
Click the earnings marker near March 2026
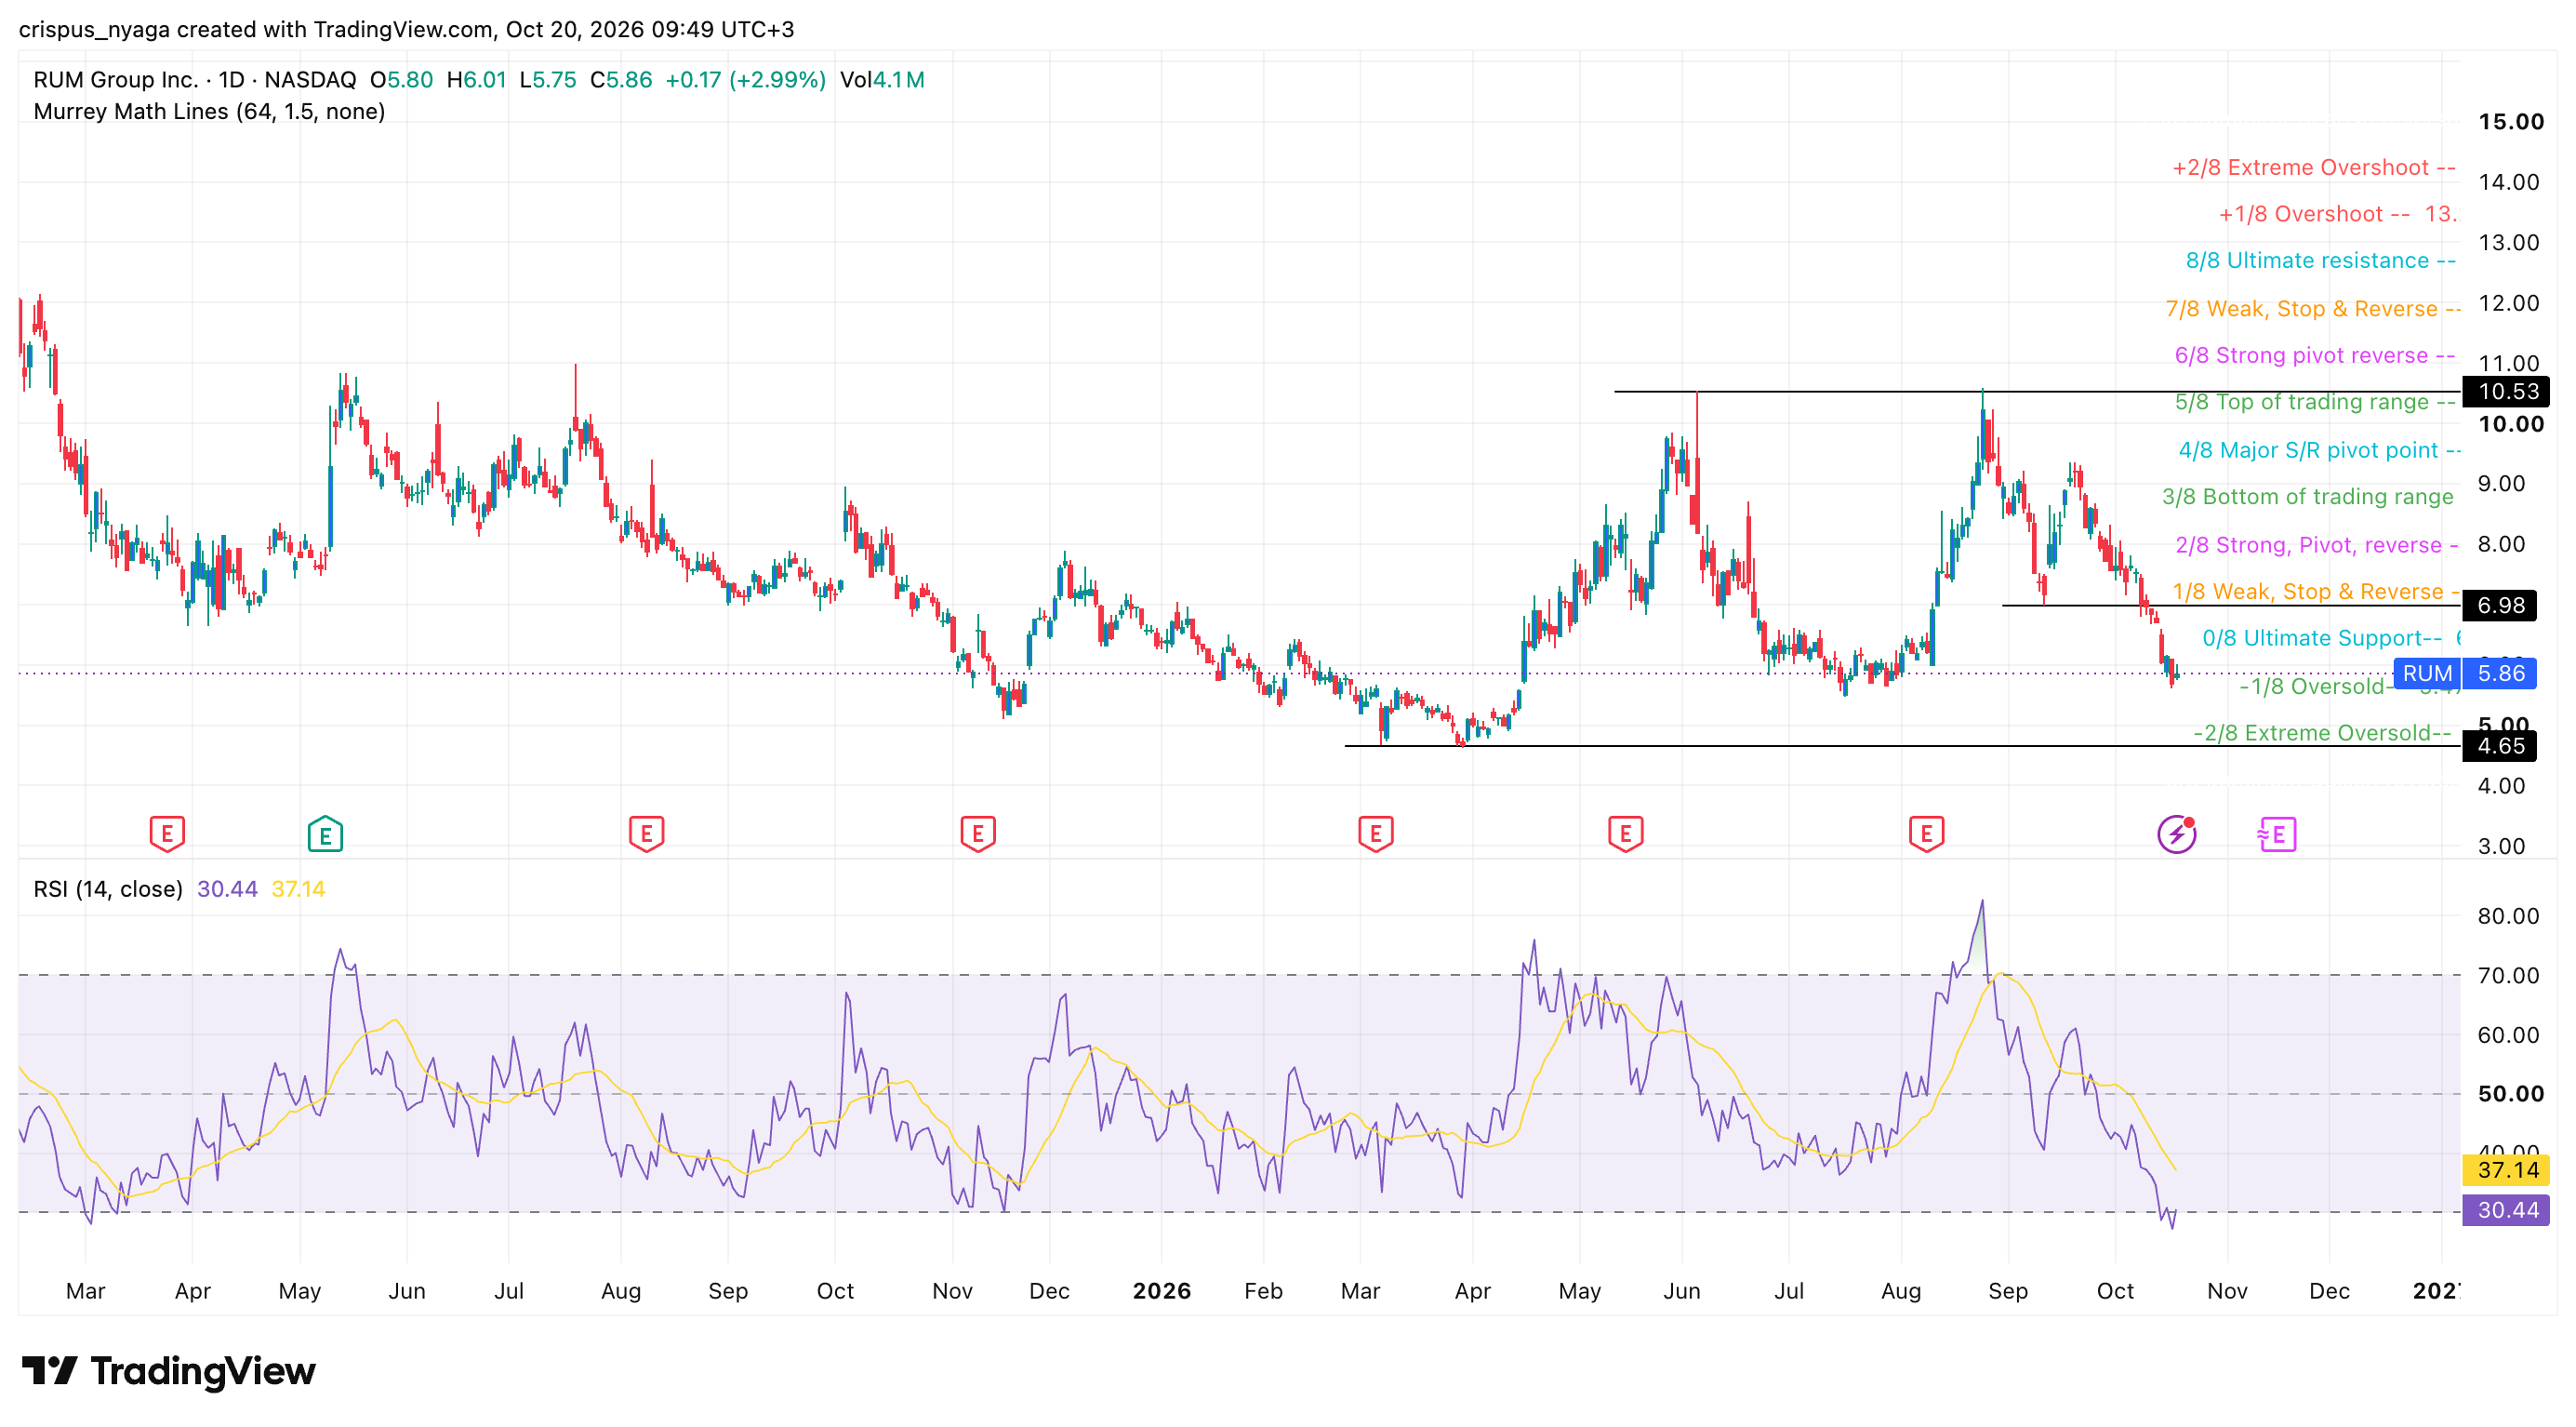click(x=1376, y=833)
